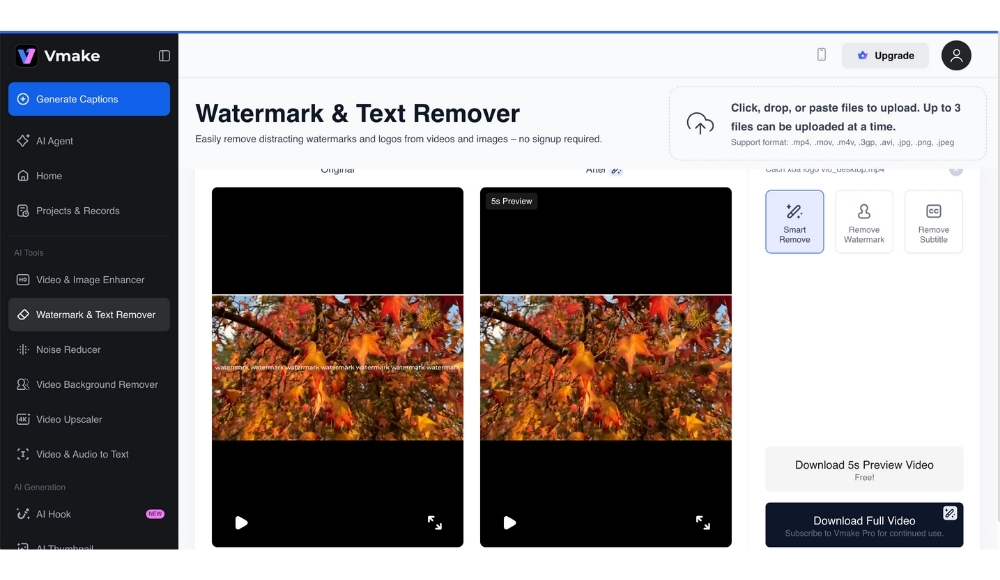Click the Vmake logo icon
1000x580 pixels.
tap(27, 56)
